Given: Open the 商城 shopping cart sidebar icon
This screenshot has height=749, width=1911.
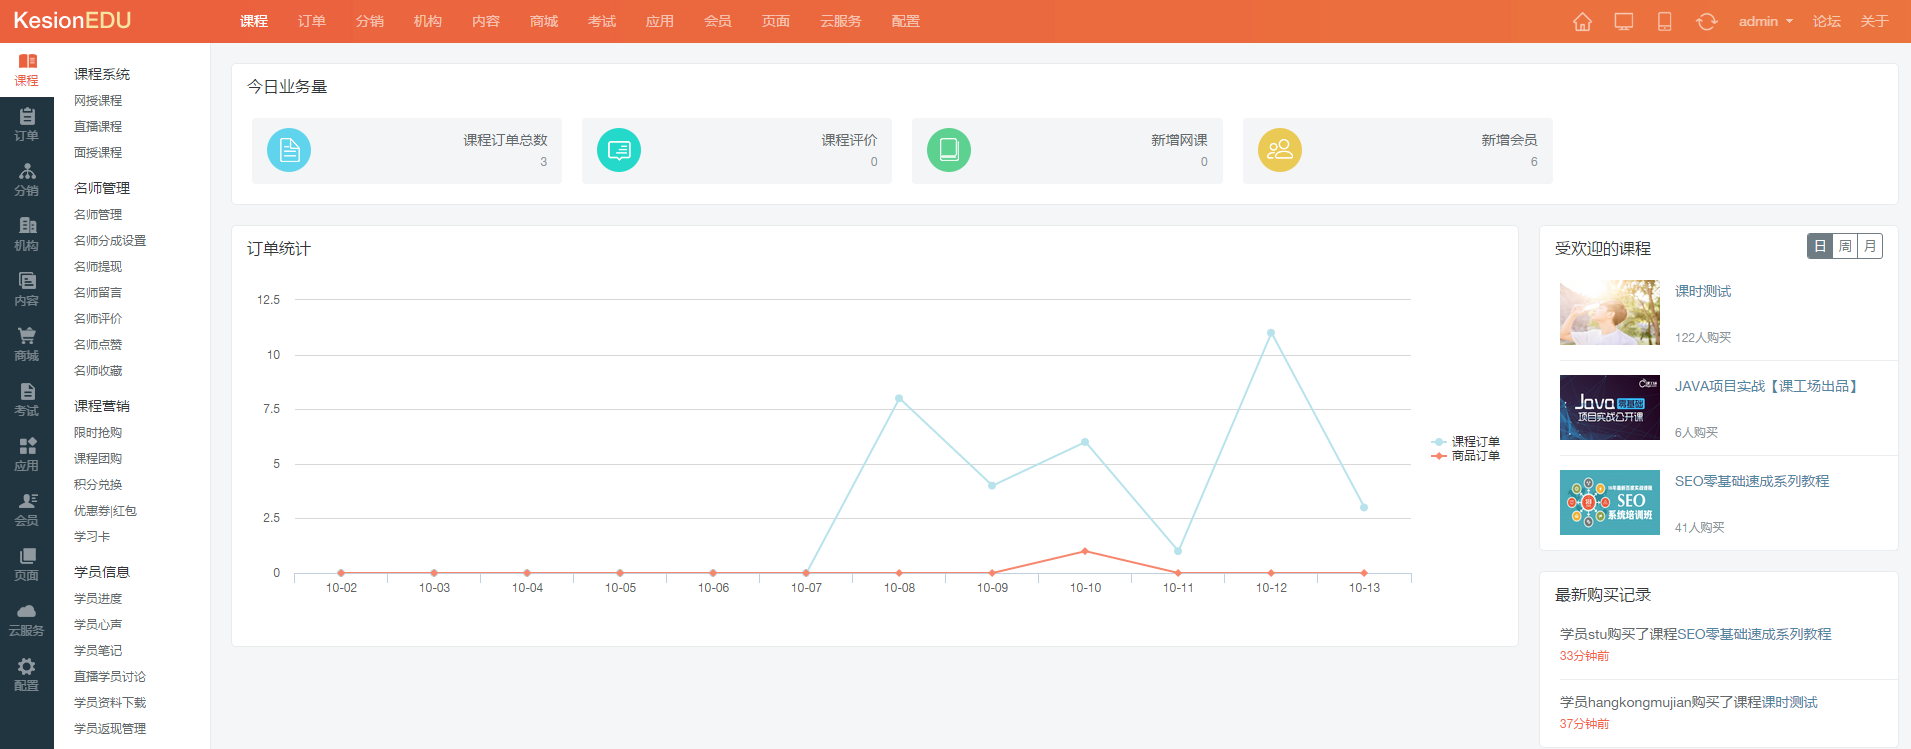Looking at the screenshot, I should (x=27, y=344).
